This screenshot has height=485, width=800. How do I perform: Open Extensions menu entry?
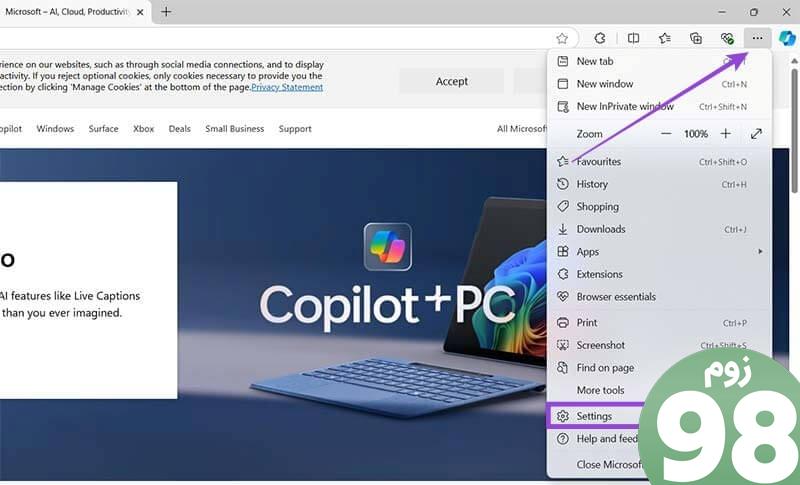(x=658, y=274)
